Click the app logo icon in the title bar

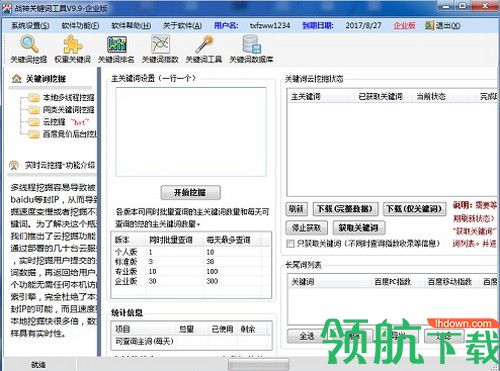click(x=7, y=8)
